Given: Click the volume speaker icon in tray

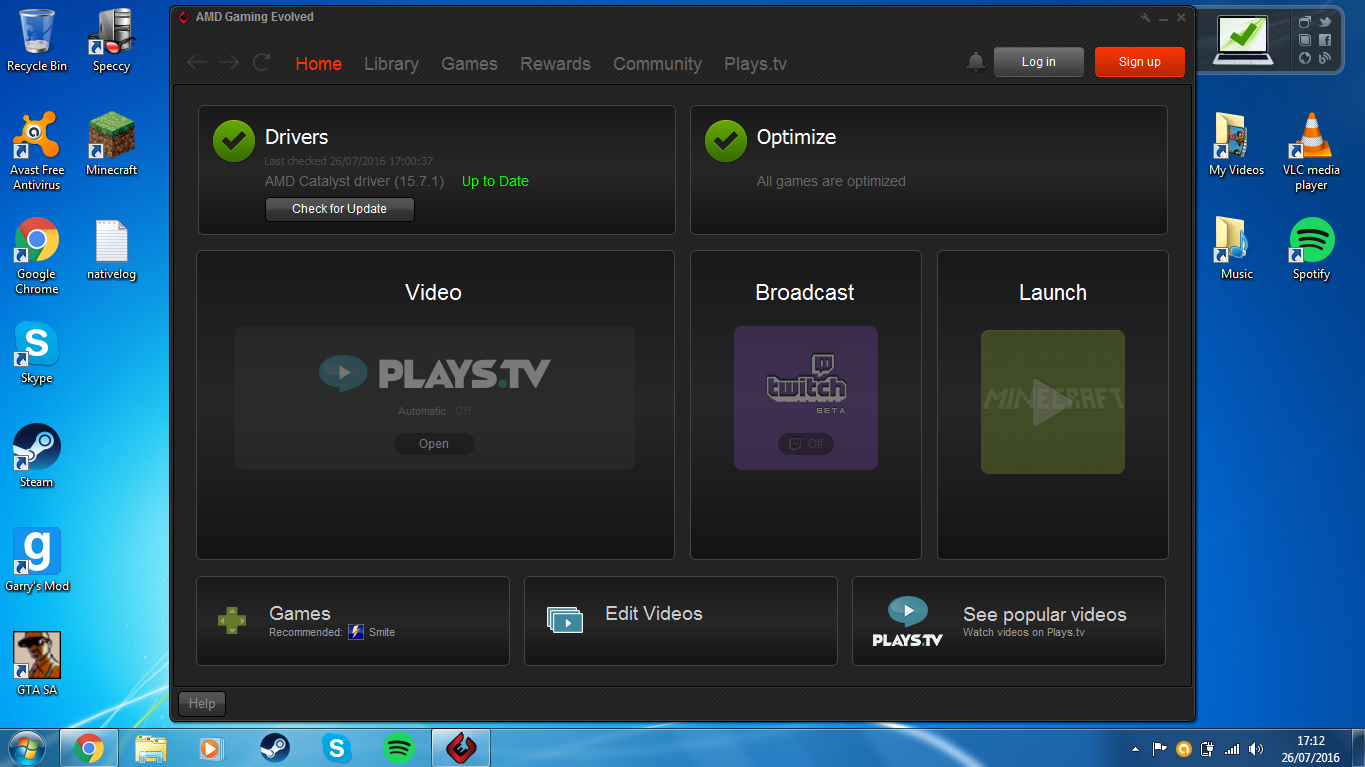Looking at the screenshot, I should tap(1256, 748).
